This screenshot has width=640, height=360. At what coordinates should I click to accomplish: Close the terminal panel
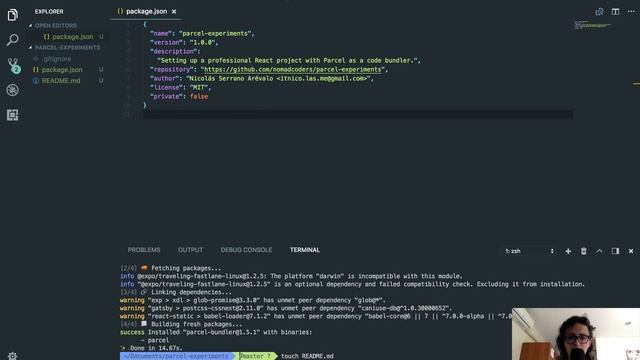(631, 251)
